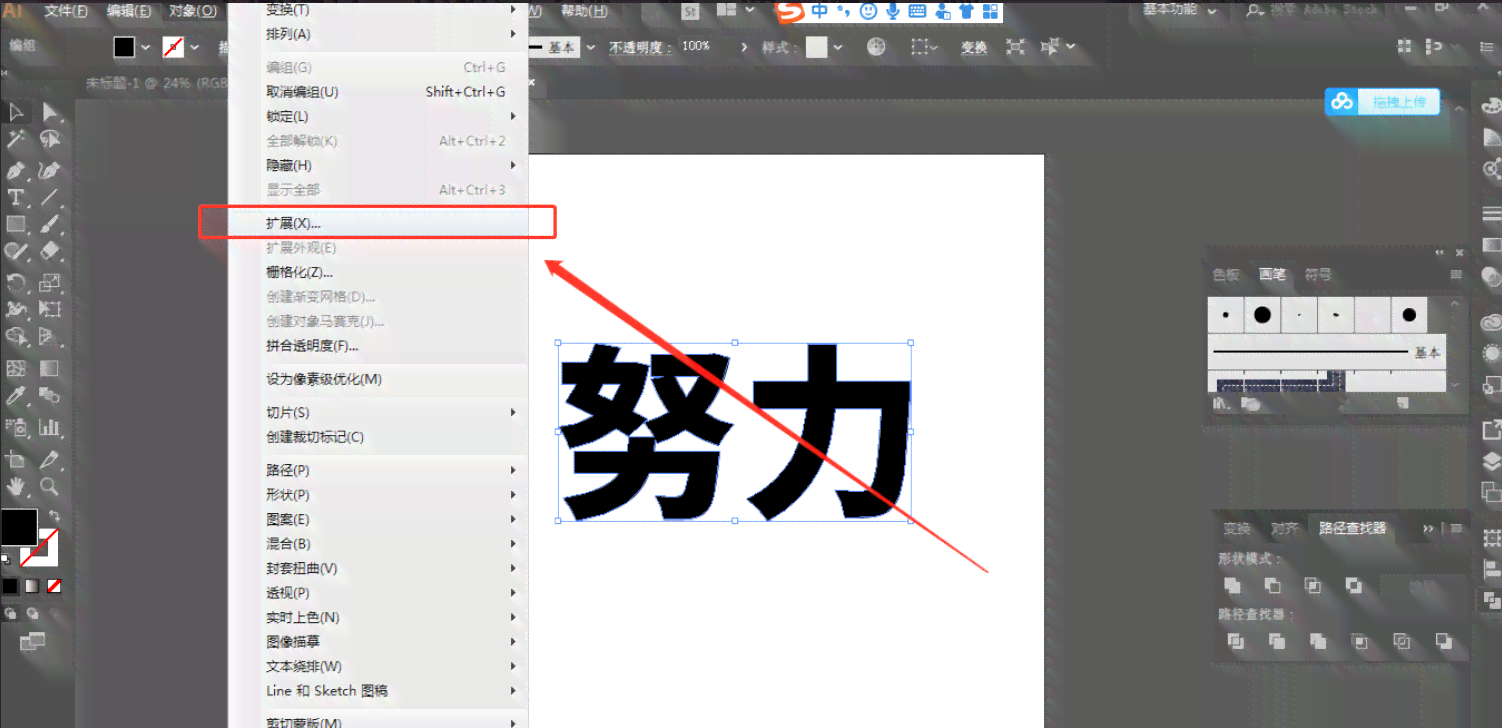Click the 样式 graphic style swatch
The image size is (1502, 728).
point(817,47)
